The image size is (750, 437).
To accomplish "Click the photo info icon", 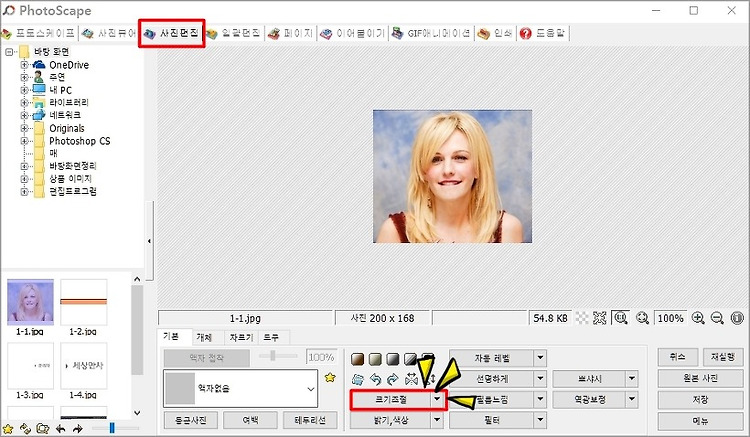I will click(737, 318).
